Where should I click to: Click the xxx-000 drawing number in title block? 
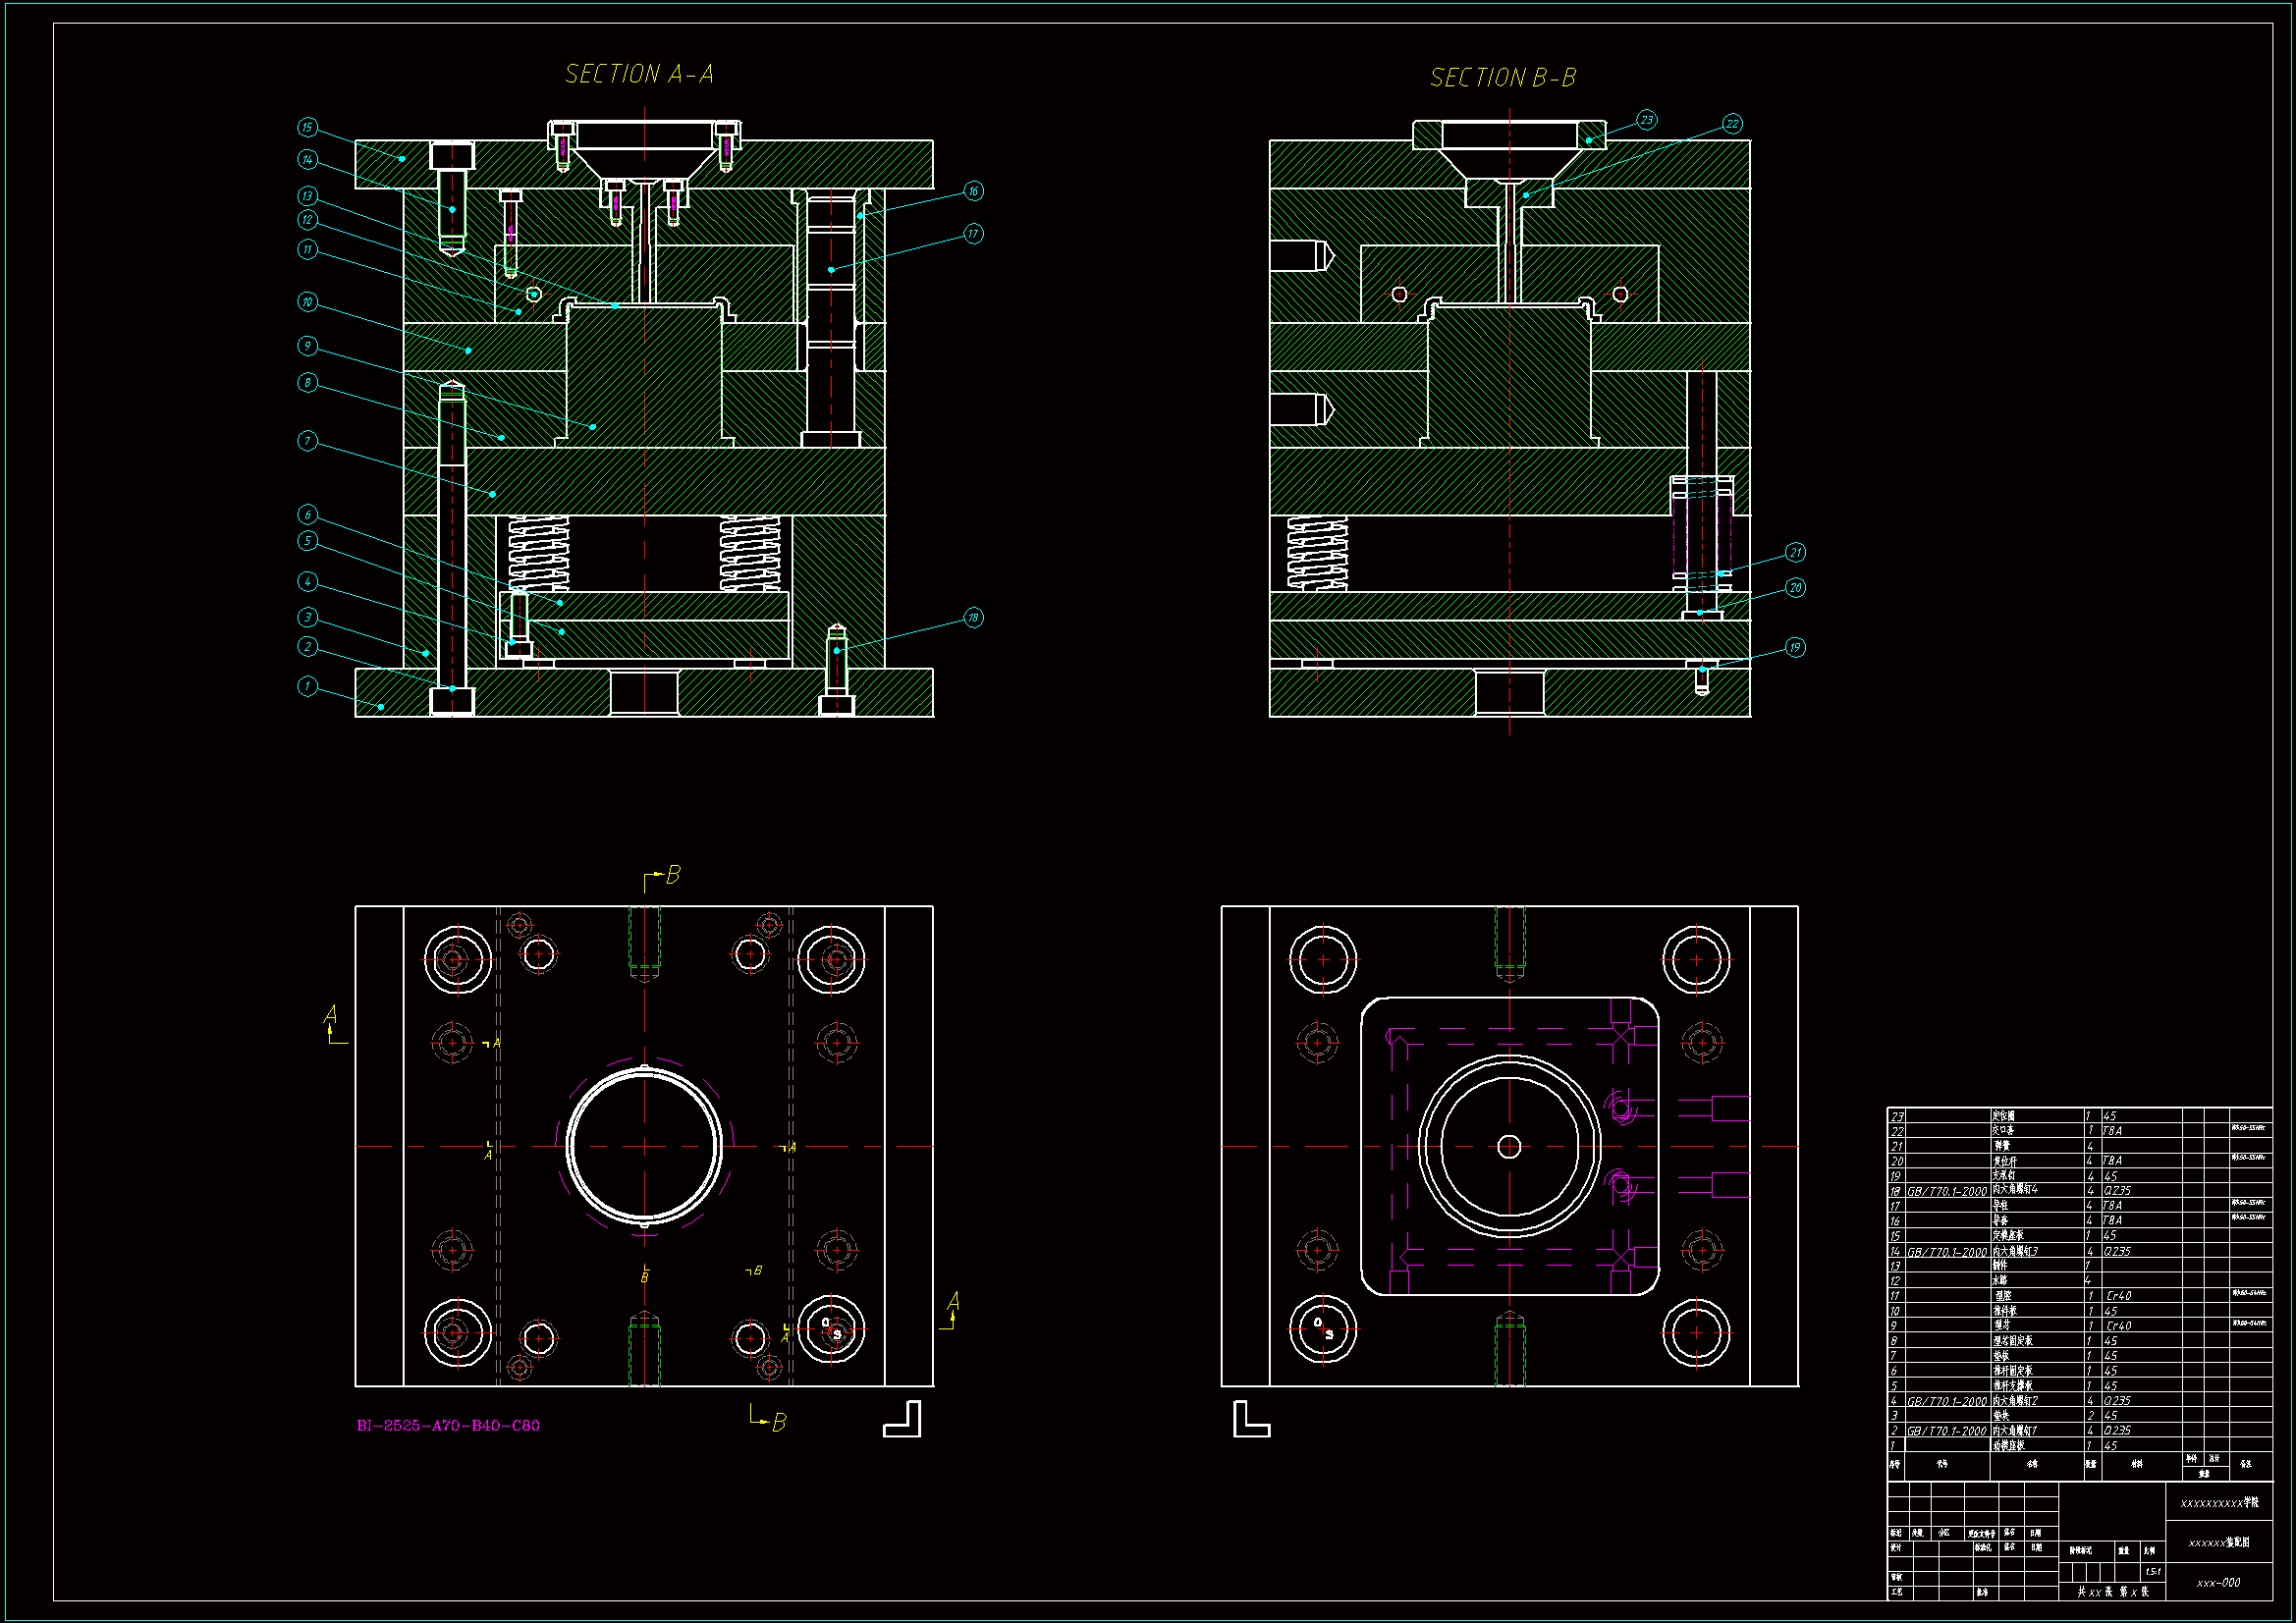(x=2218, y=1583)
